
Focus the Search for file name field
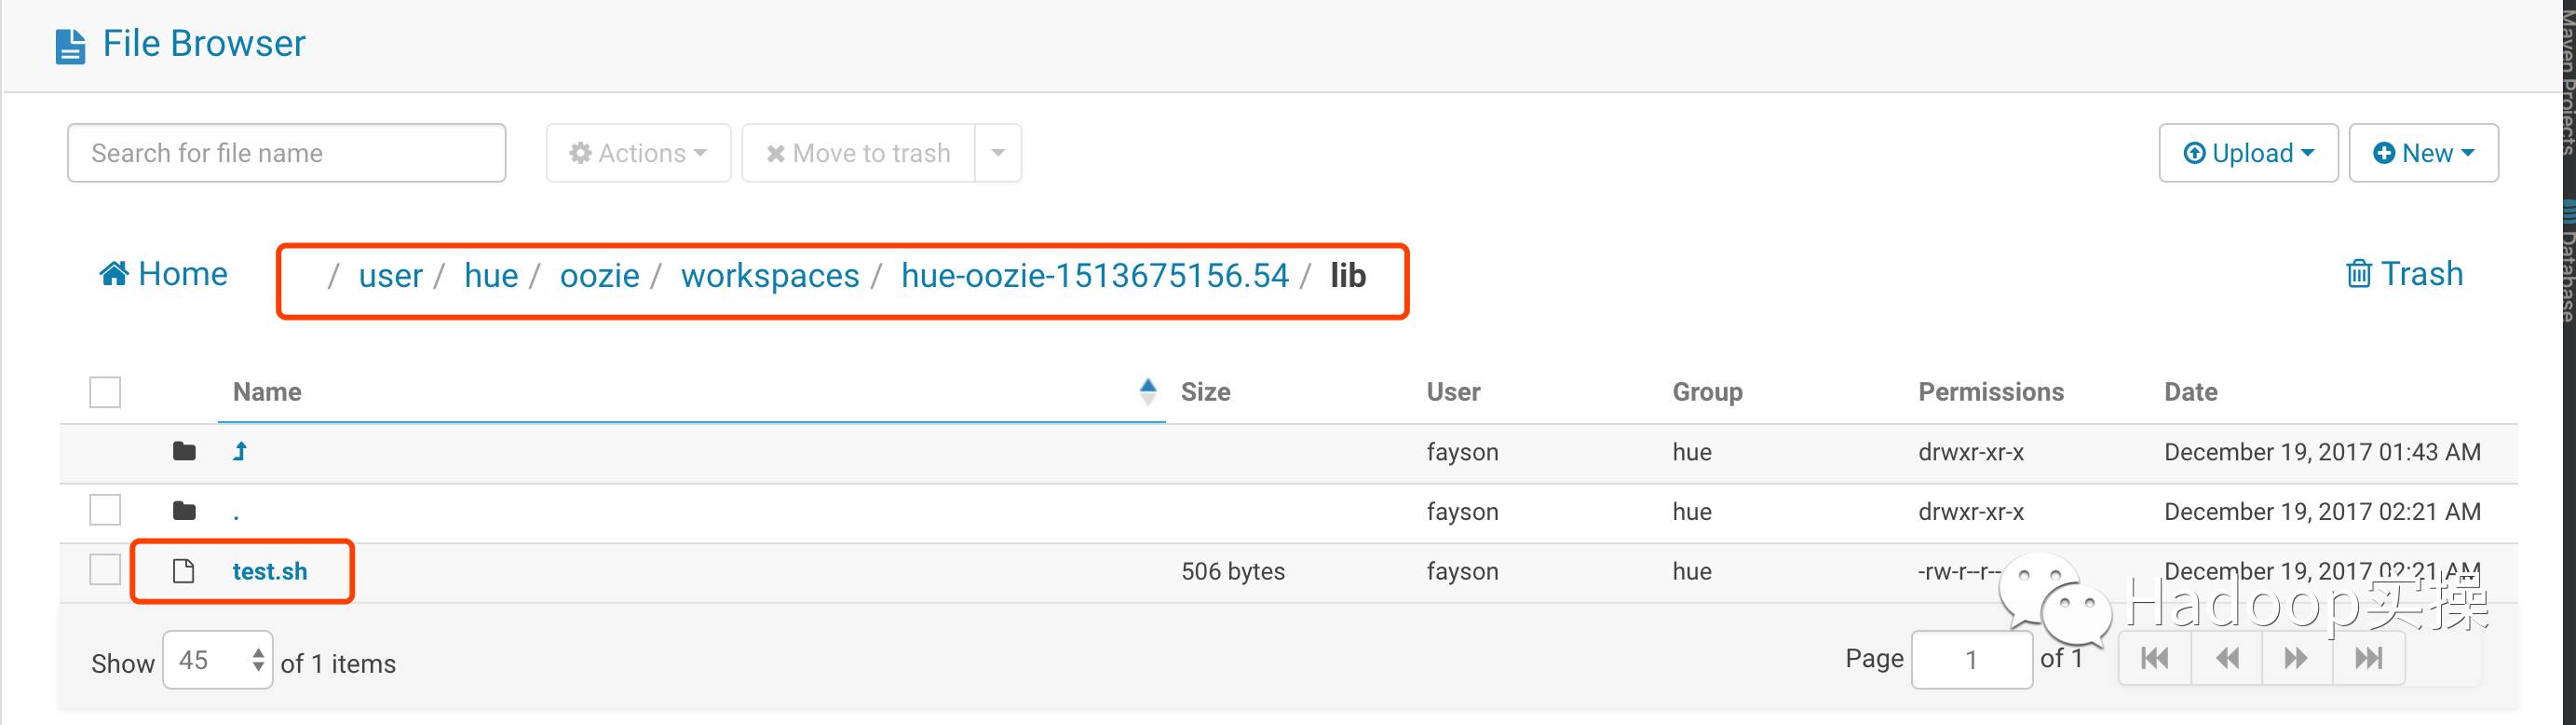tap(286, 153)
